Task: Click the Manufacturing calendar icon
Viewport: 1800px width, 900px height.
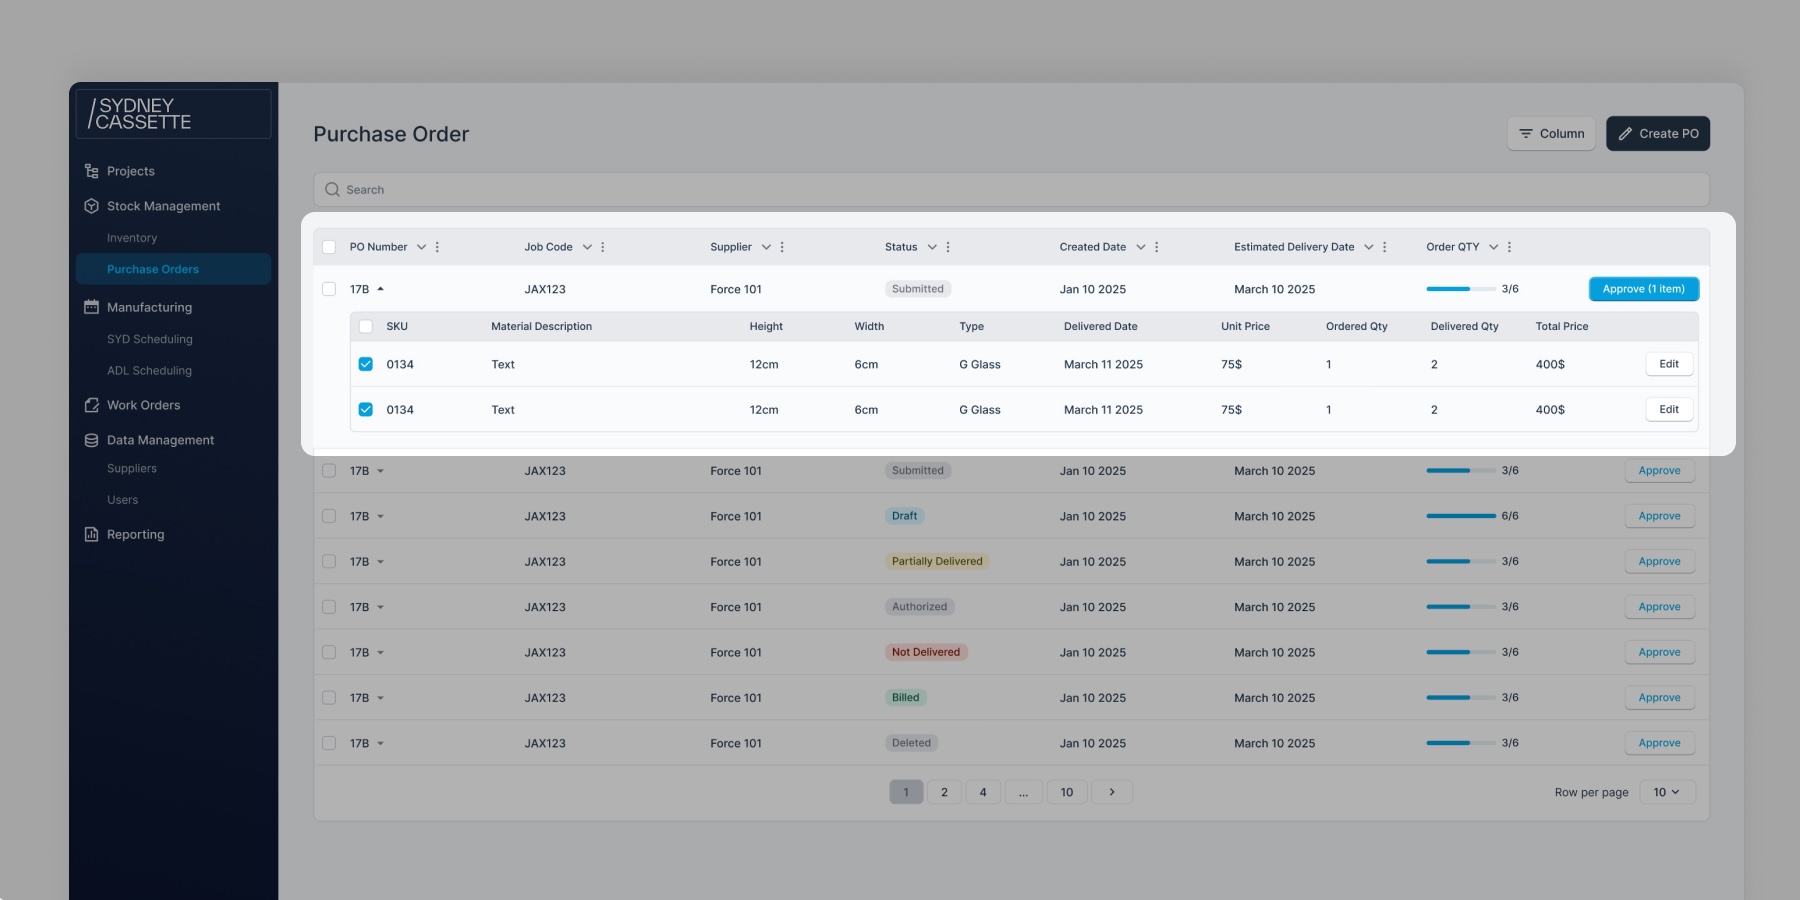Action: [91, 307]
